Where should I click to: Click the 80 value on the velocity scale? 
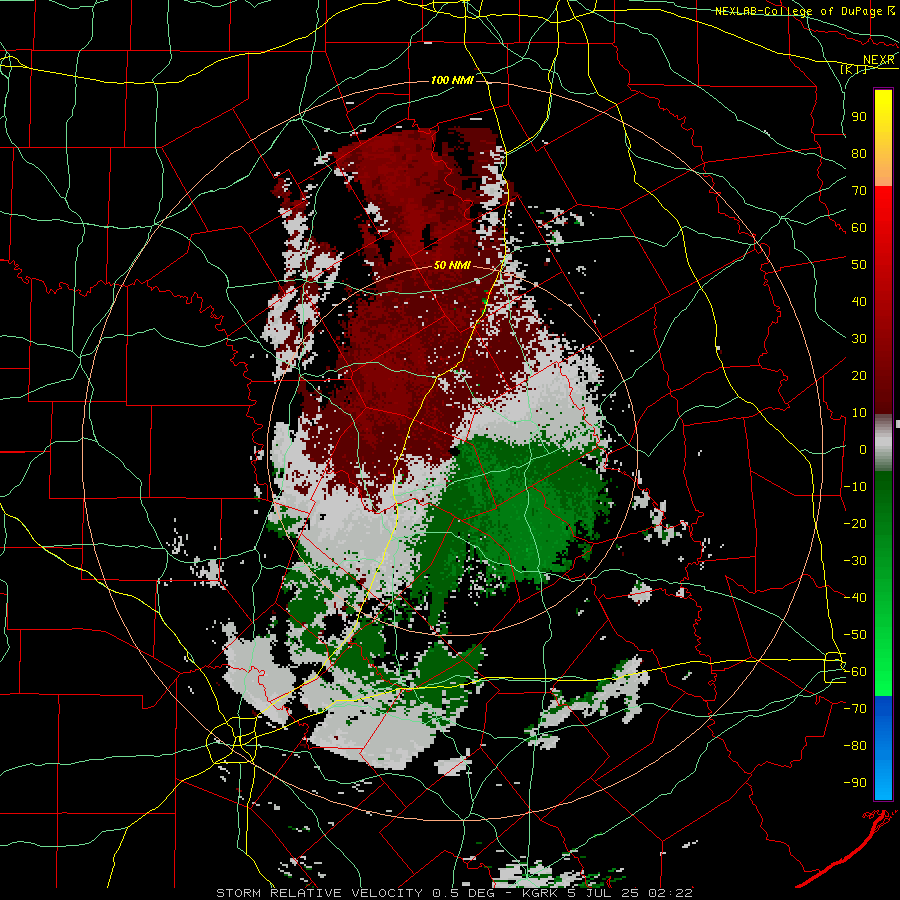[859, 153]
